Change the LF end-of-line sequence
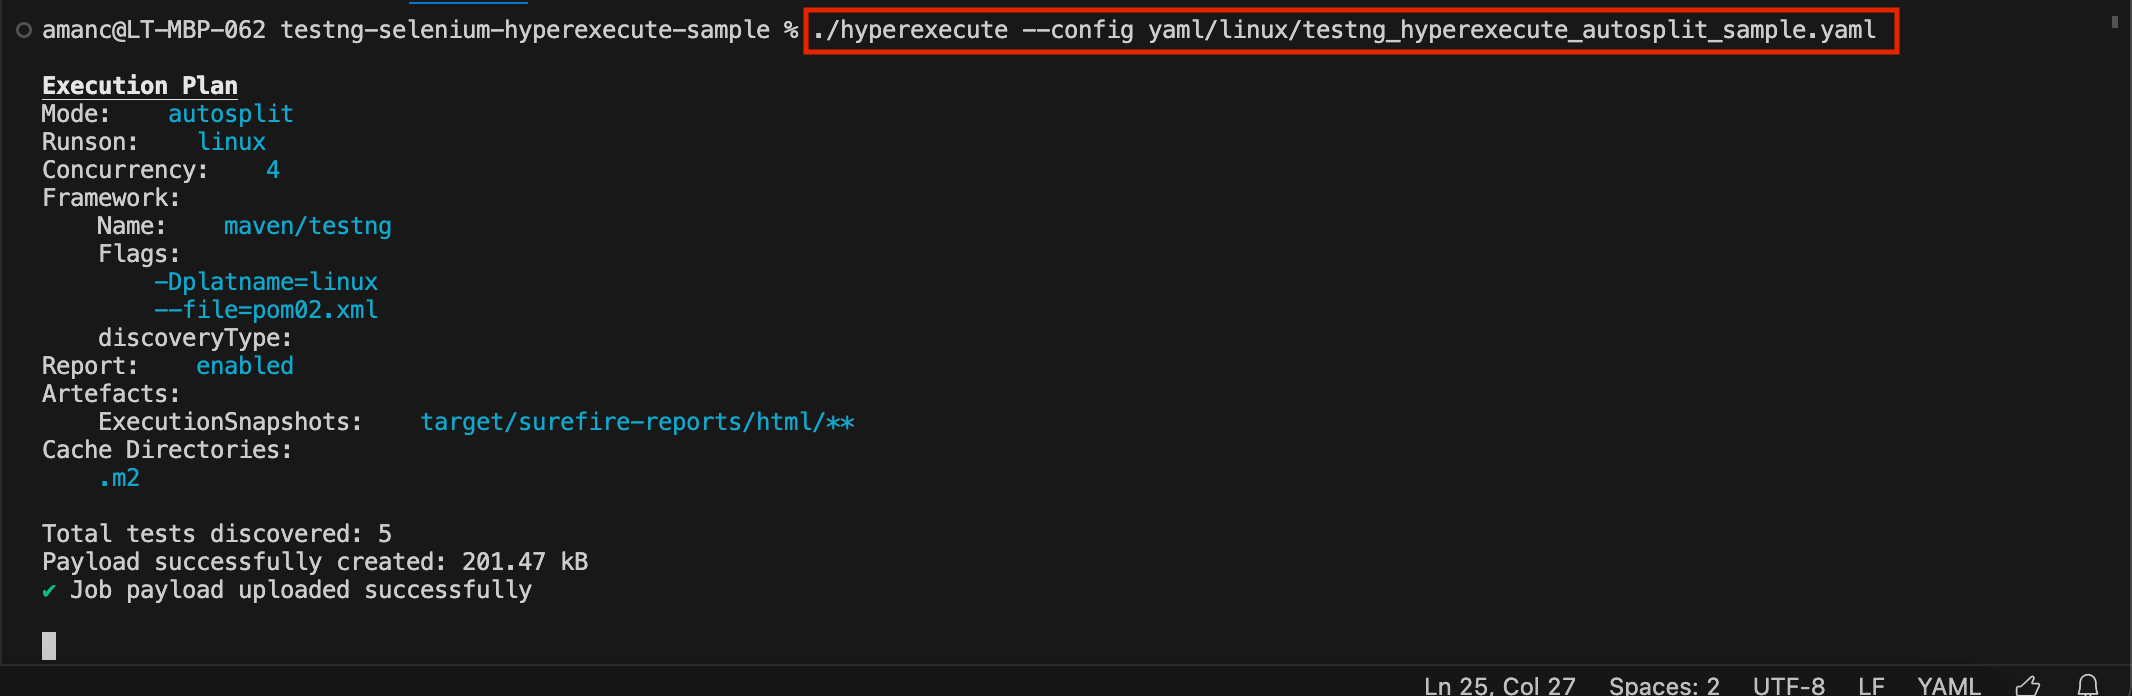This screenshot has height=696, width=2132. 1871,685
